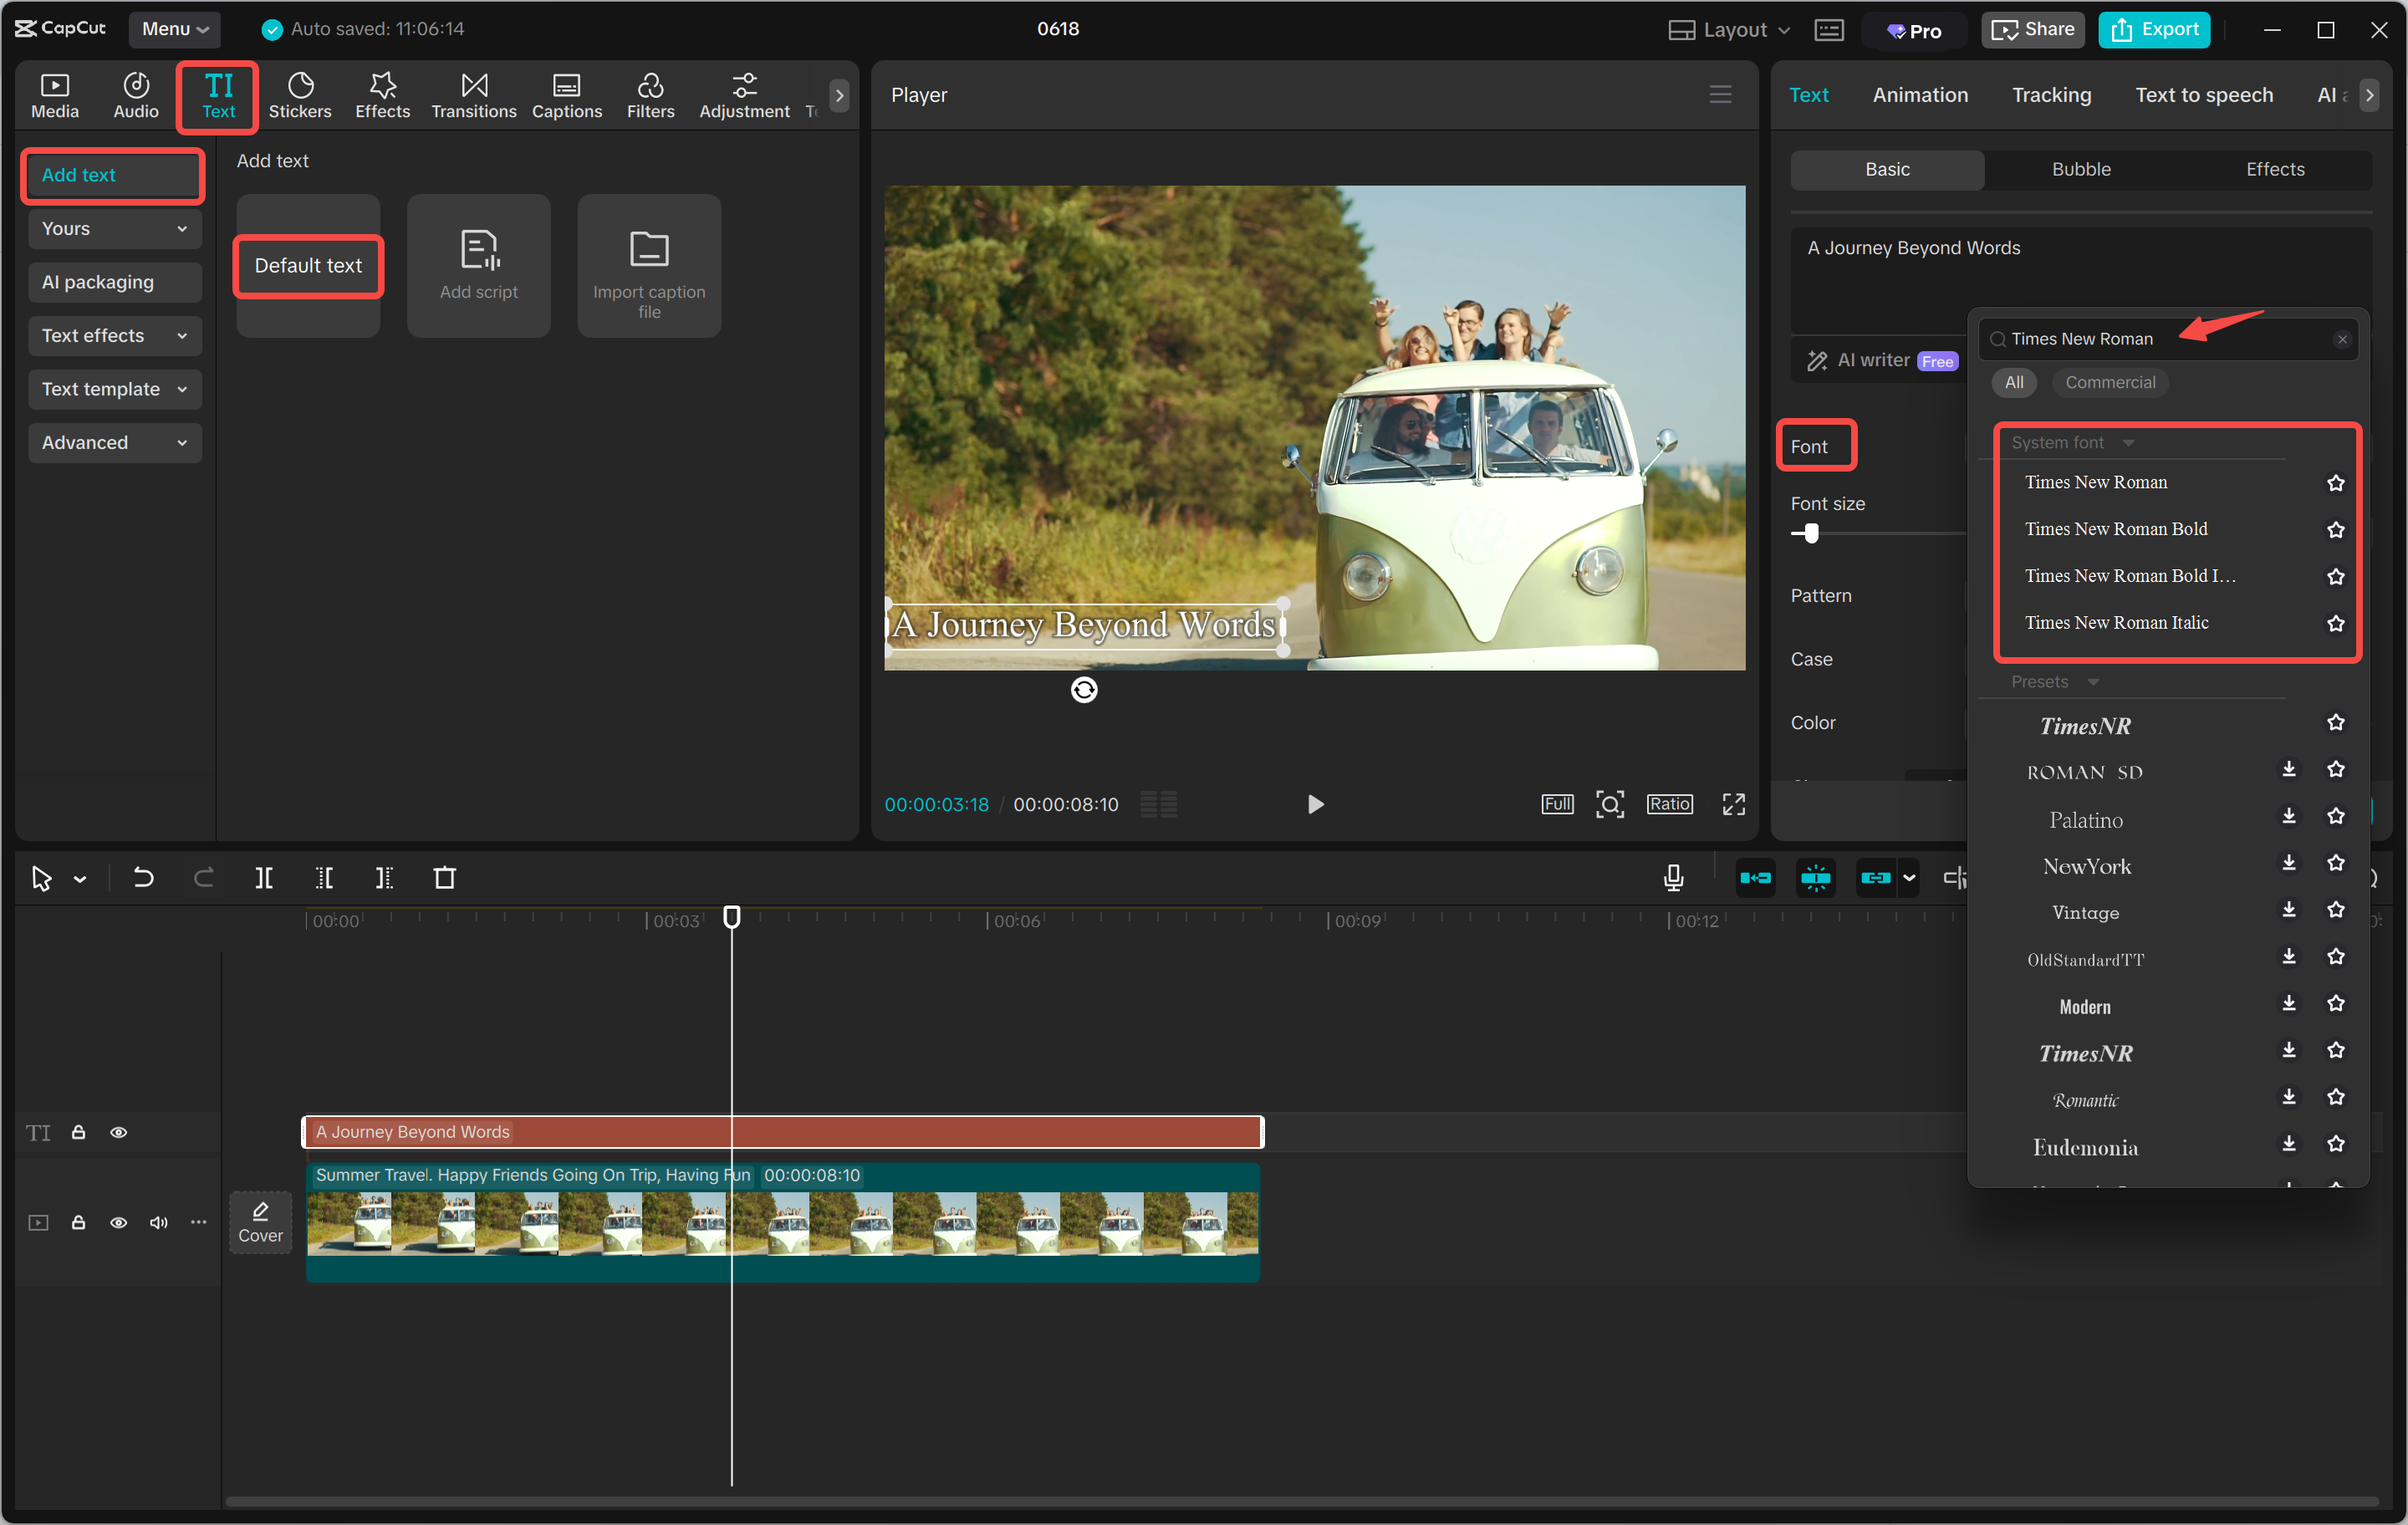Hide the text track with the eye toggle
The height and width of the screenshot is (1525, 2408).
(x=119, y=1132)
